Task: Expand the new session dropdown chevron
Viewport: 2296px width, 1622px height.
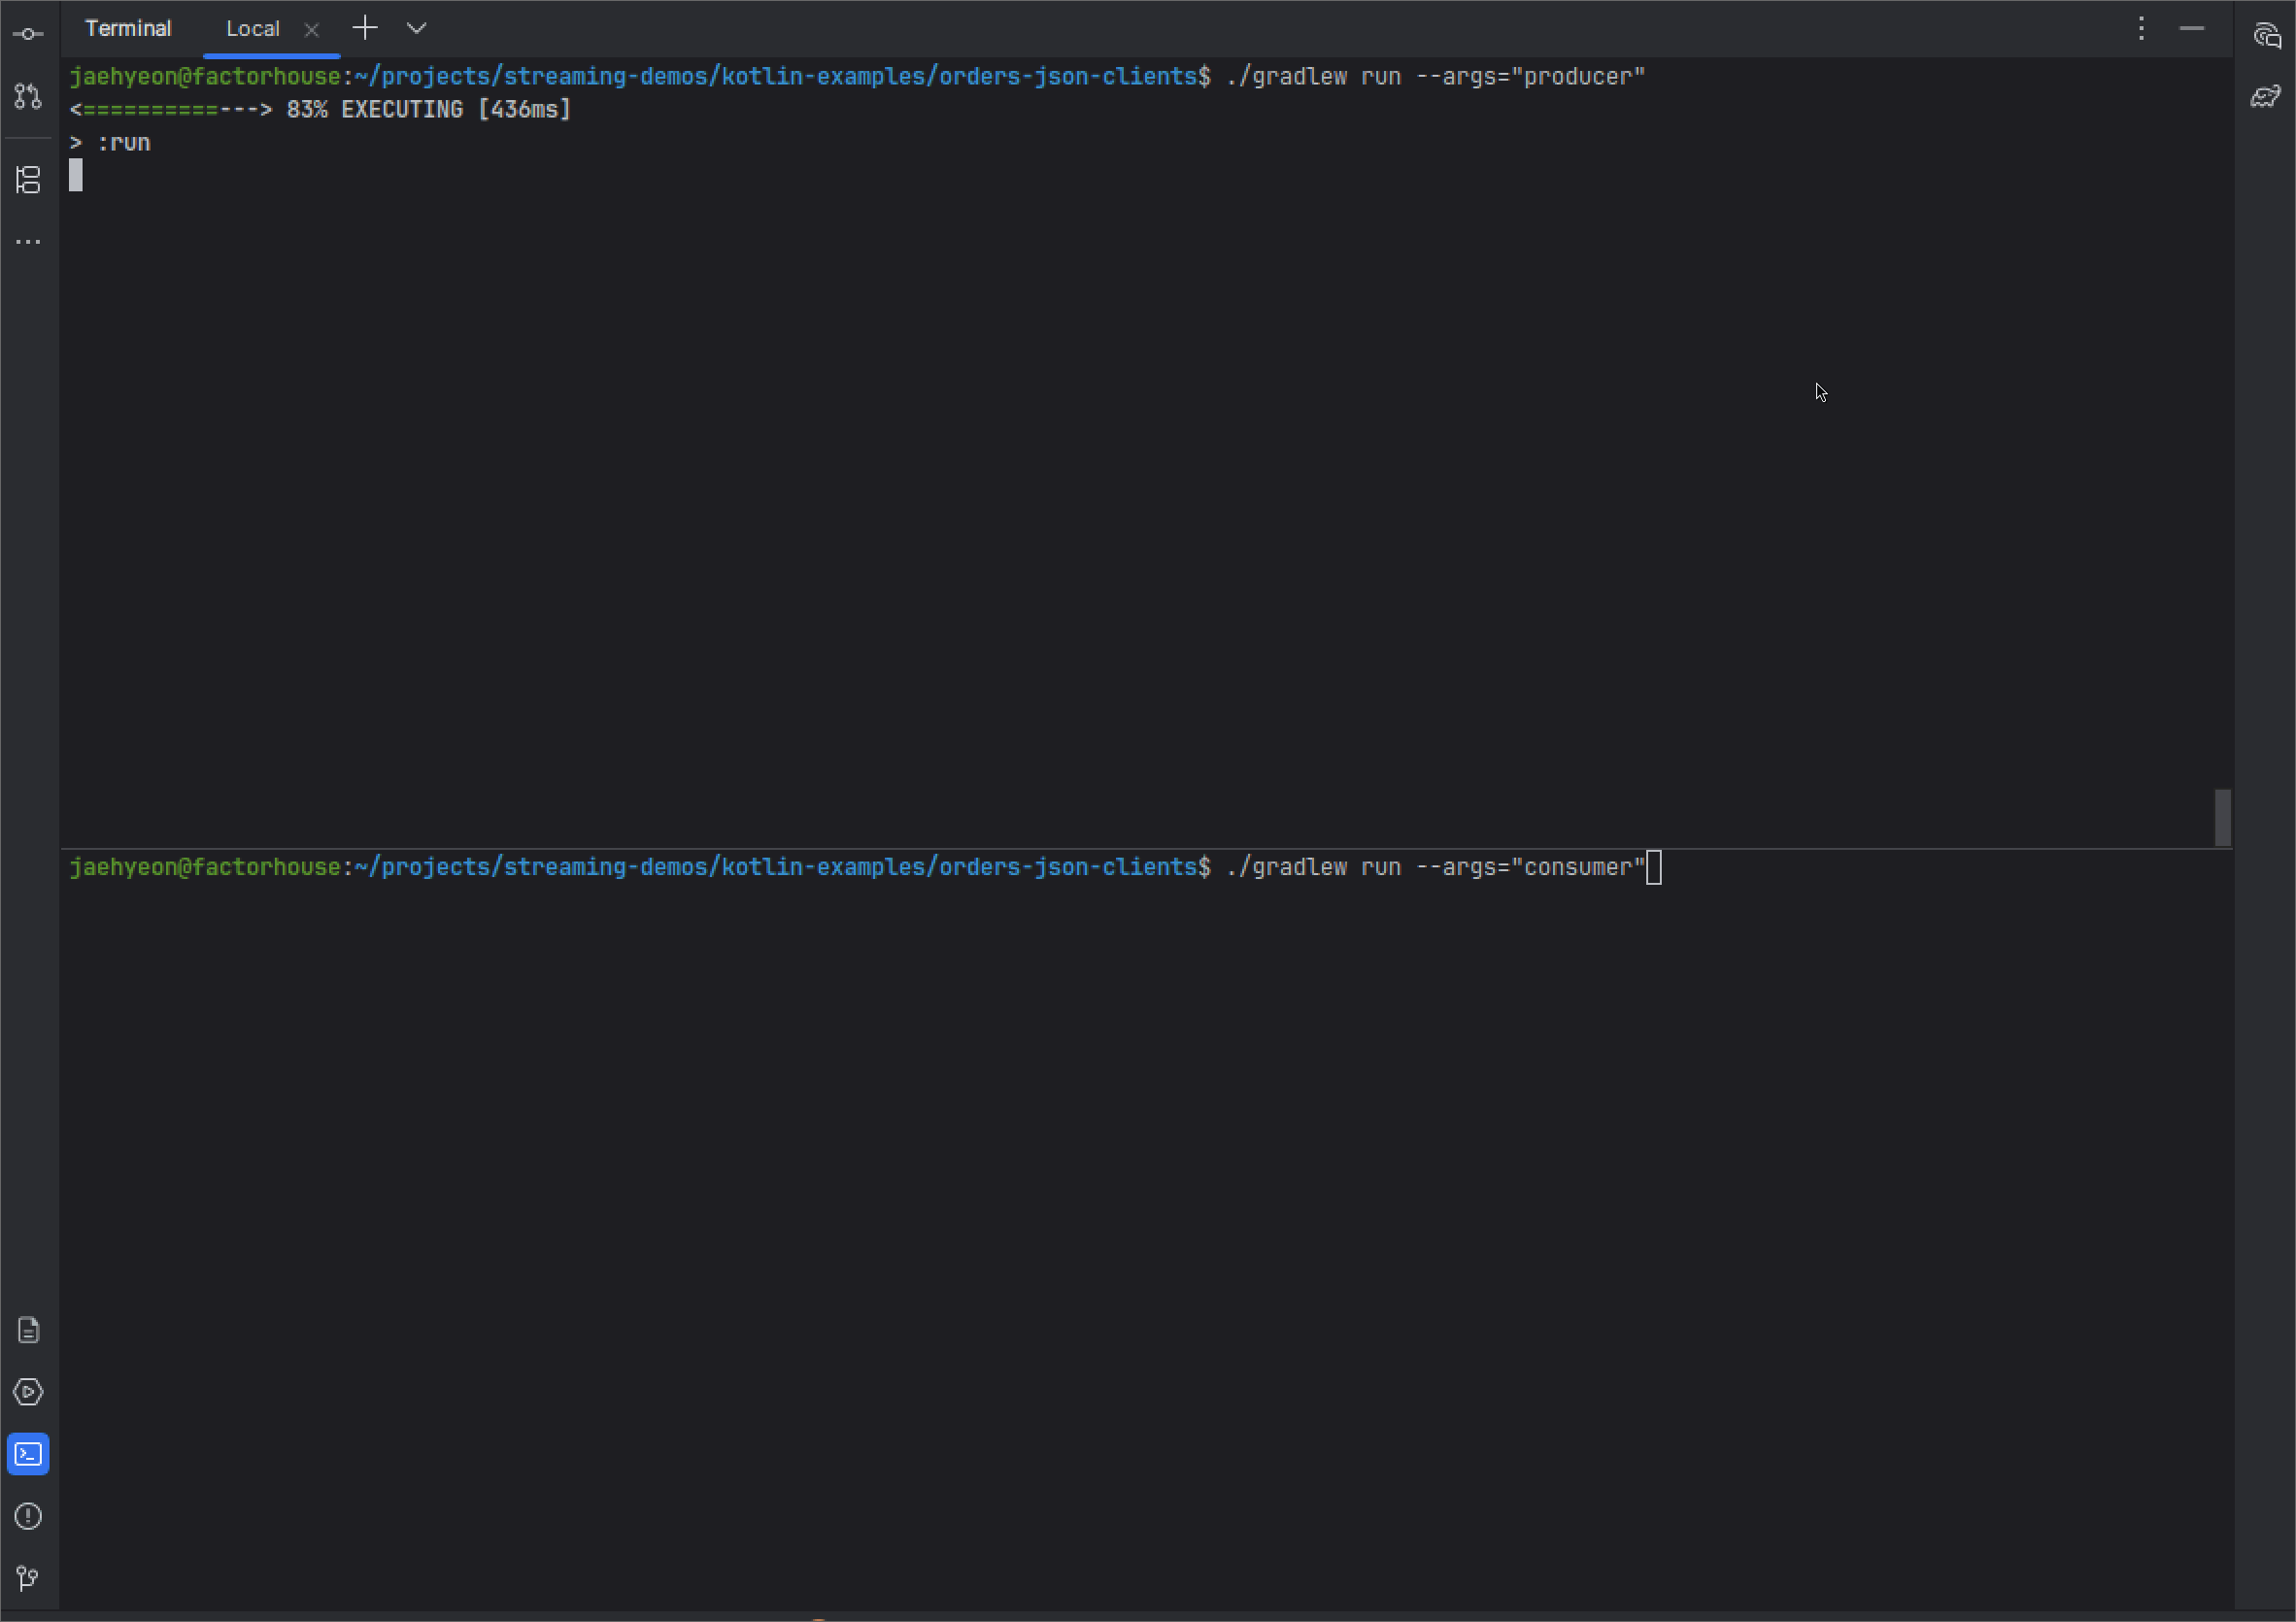Action: [417, 28]
